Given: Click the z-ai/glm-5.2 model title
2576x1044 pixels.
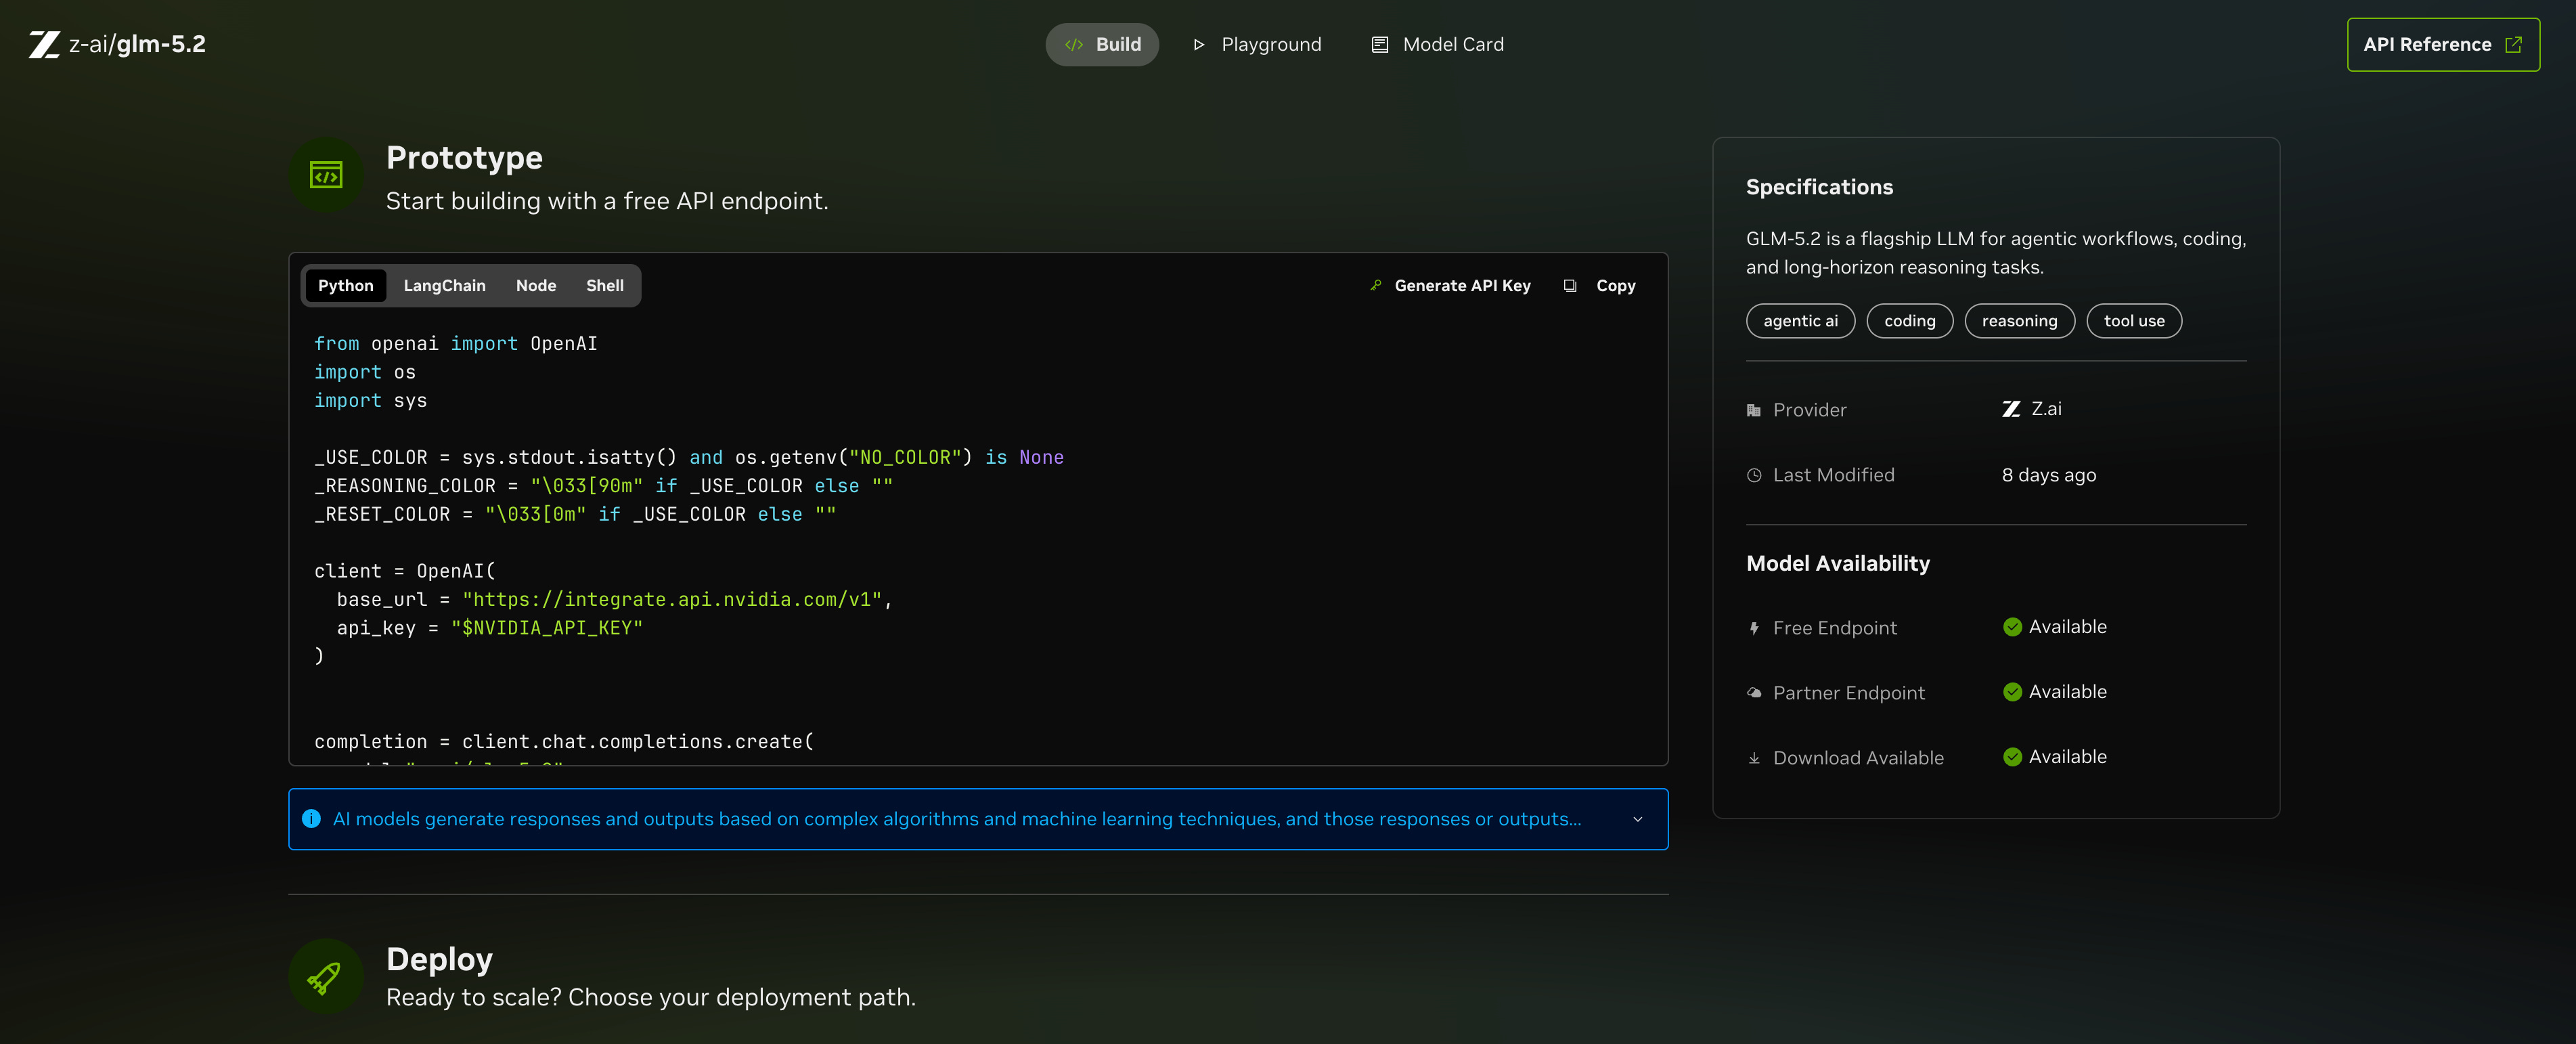Looking at the screenshot, I should coord(137,44).
